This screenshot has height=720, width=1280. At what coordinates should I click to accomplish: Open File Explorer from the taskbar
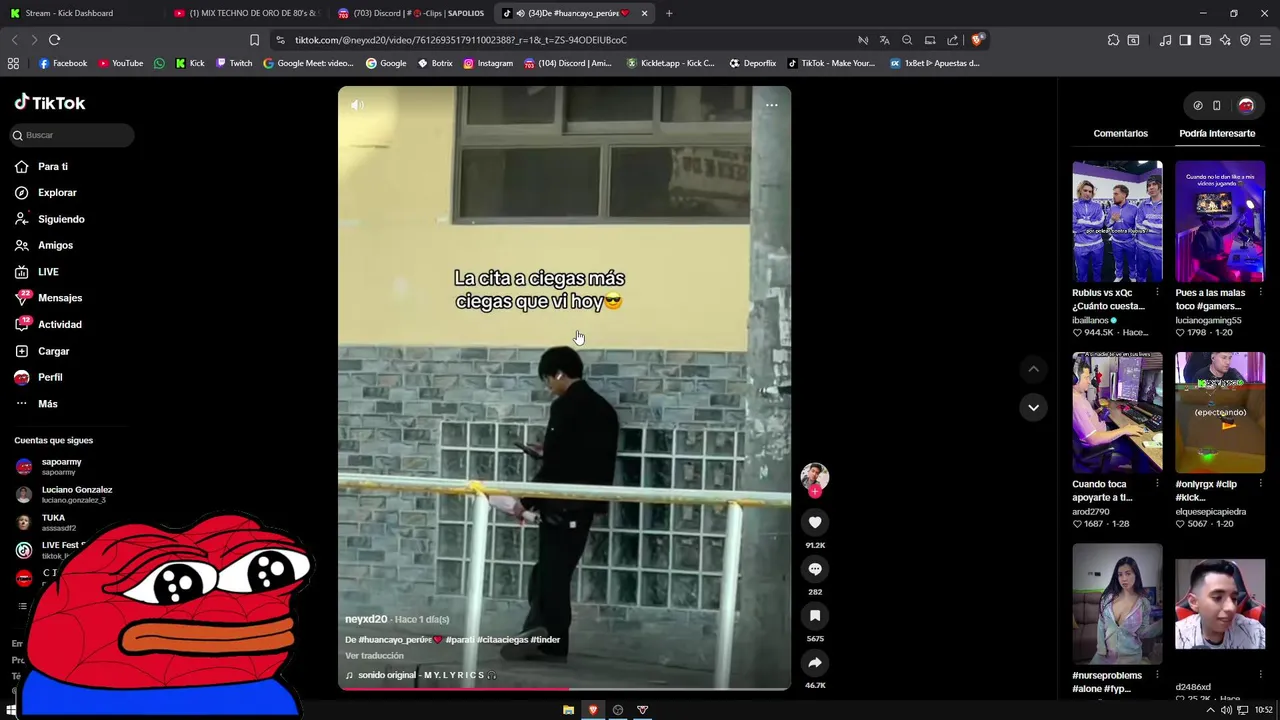coord(568,710)
